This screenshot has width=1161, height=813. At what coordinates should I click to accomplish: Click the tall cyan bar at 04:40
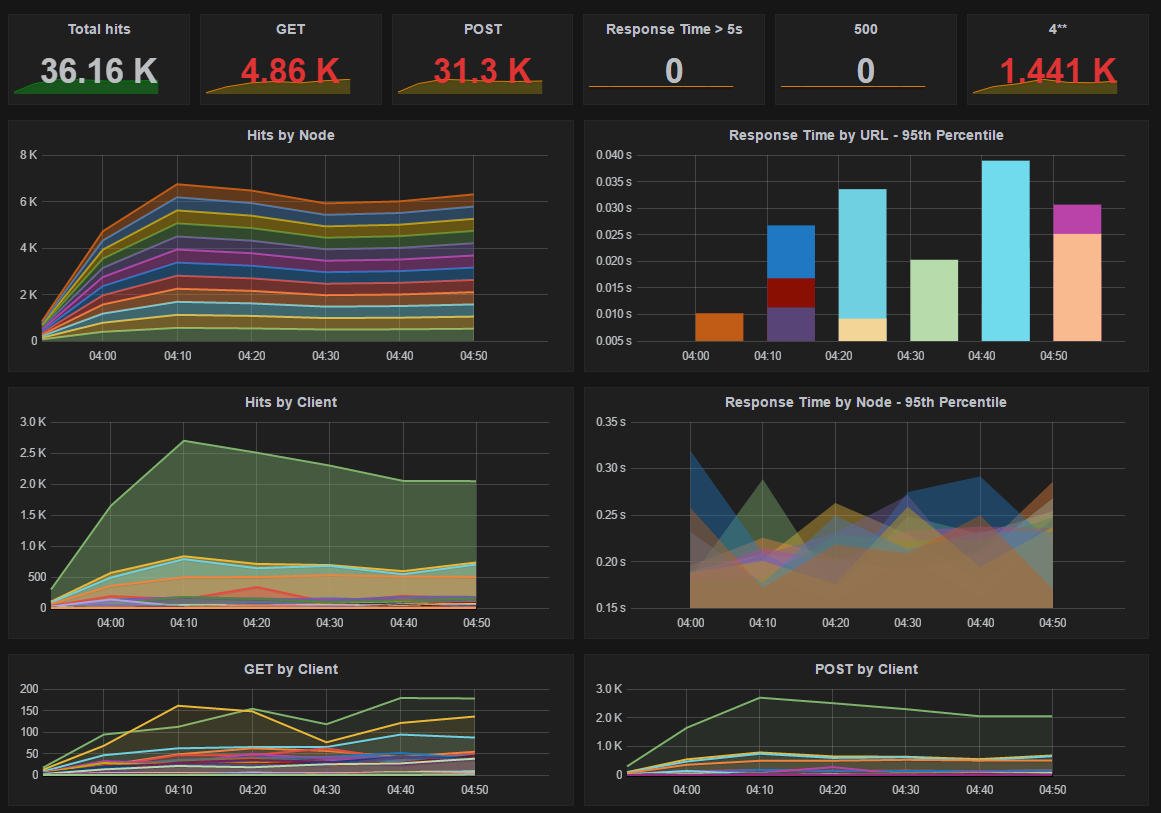click(x=1005, y=250)
